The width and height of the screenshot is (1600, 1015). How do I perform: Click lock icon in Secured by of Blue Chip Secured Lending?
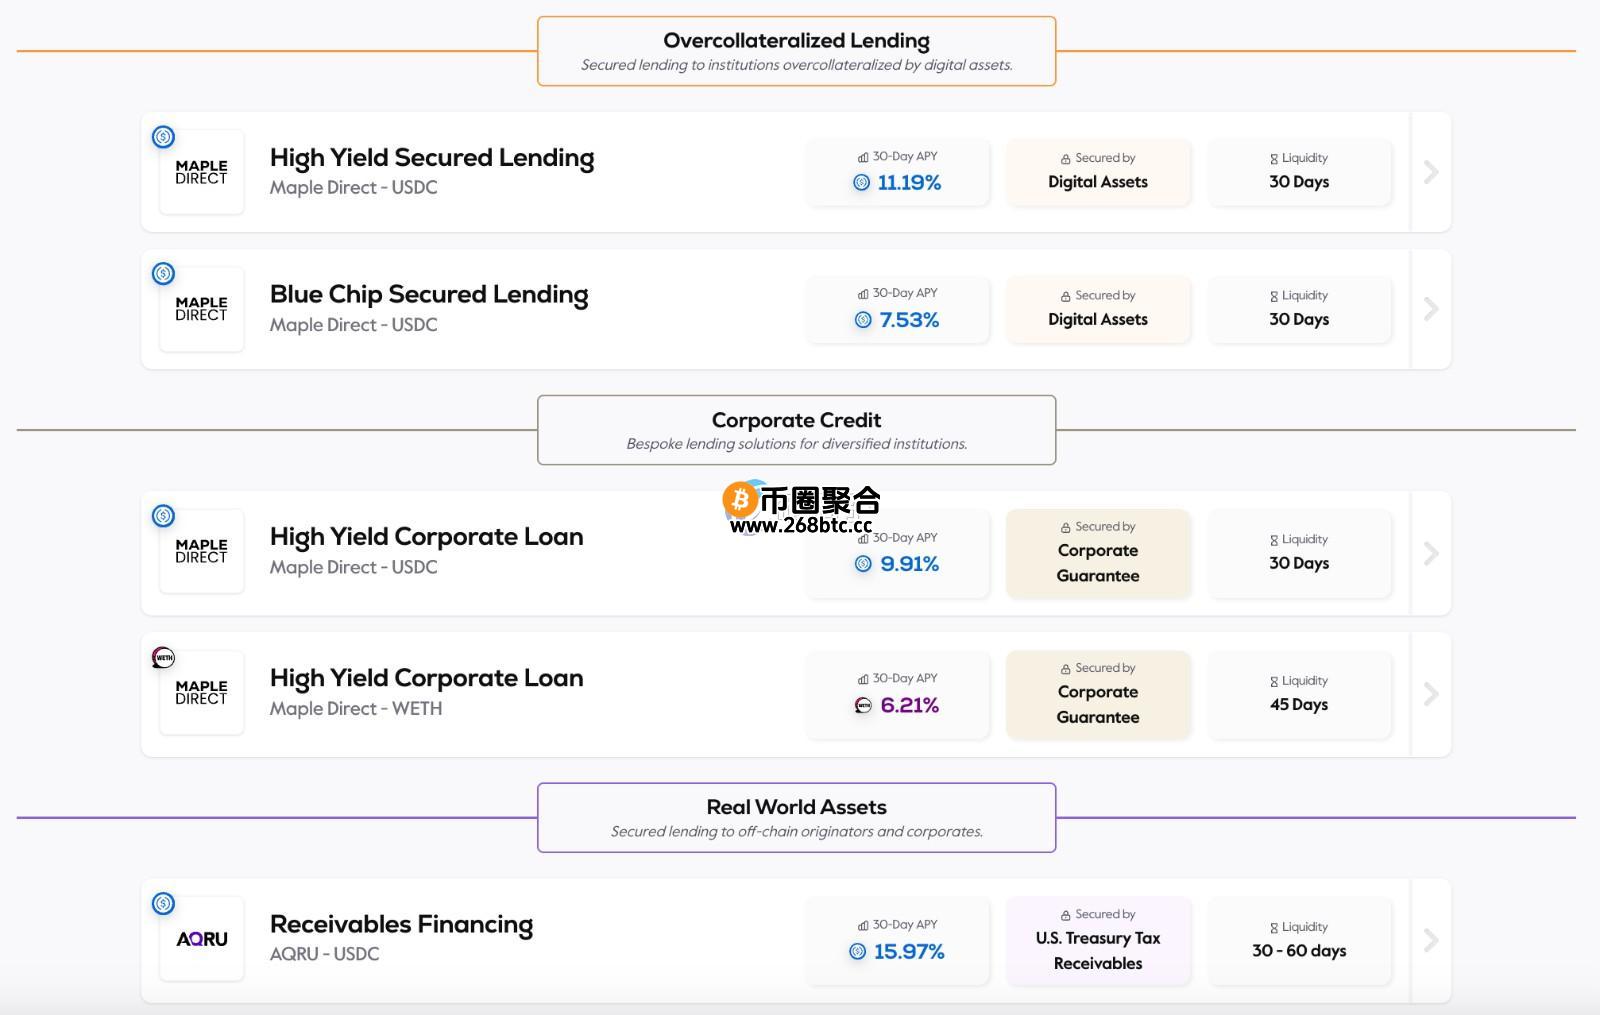pos(1066,296)
